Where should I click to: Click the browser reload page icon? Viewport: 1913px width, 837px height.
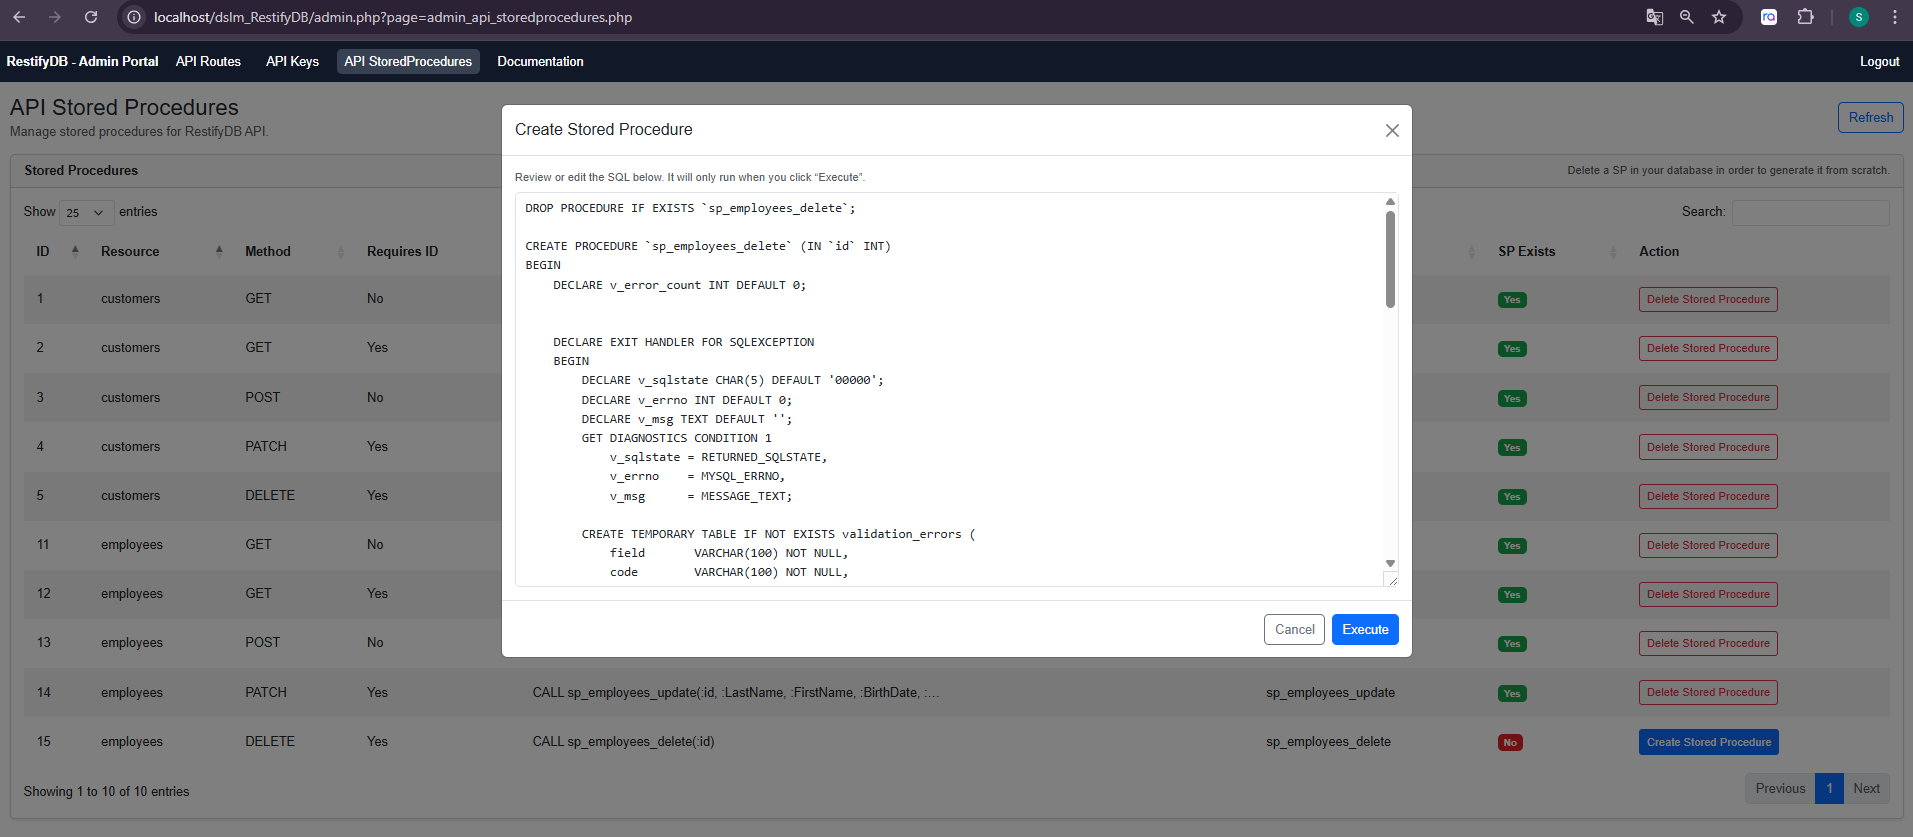tap(91, 17)
